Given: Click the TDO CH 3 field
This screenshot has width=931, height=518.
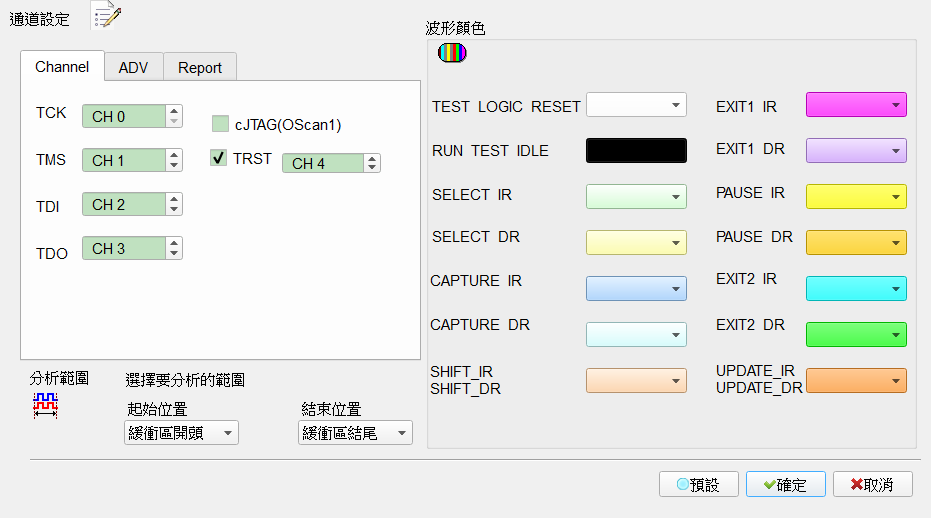Looking at the screenshot, I should point(124,248).
